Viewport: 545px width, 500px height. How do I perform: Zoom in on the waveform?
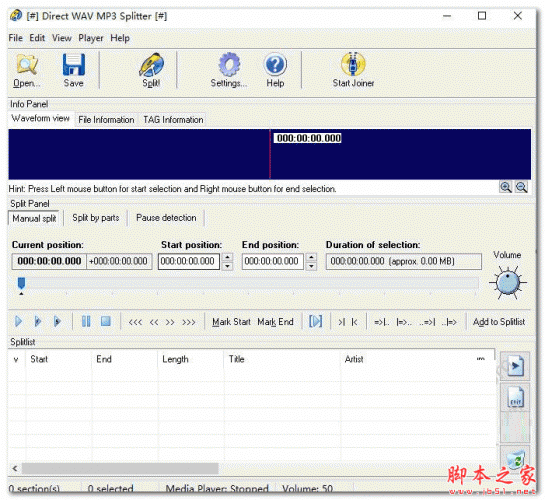tap(506, 187)
